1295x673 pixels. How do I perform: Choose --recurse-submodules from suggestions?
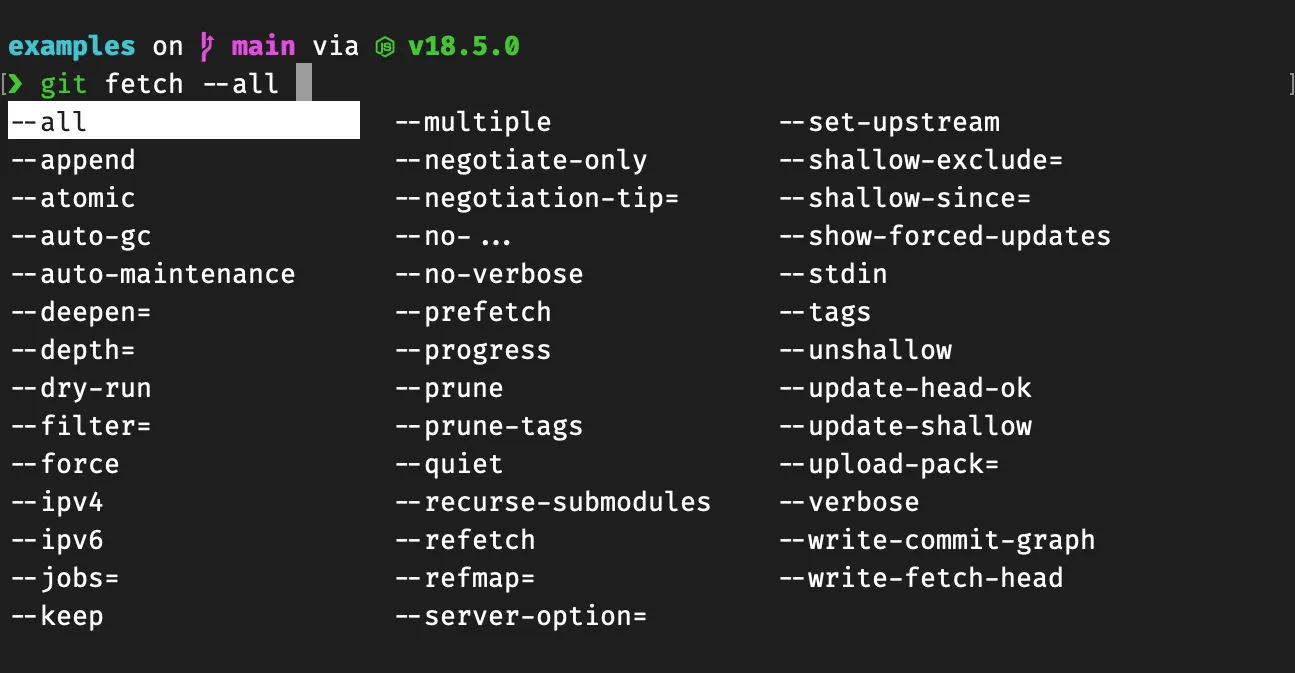tap(553, 502)
